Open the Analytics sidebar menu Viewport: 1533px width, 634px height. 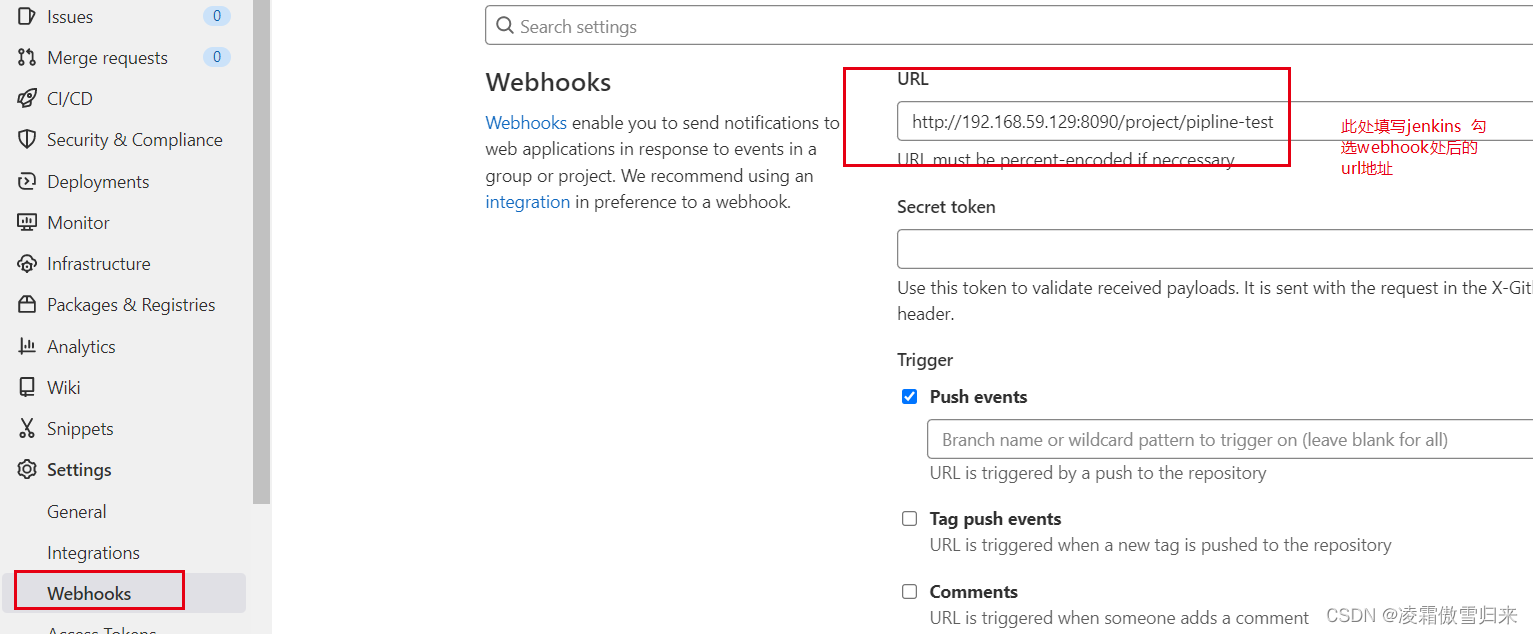tap(81, 347)
